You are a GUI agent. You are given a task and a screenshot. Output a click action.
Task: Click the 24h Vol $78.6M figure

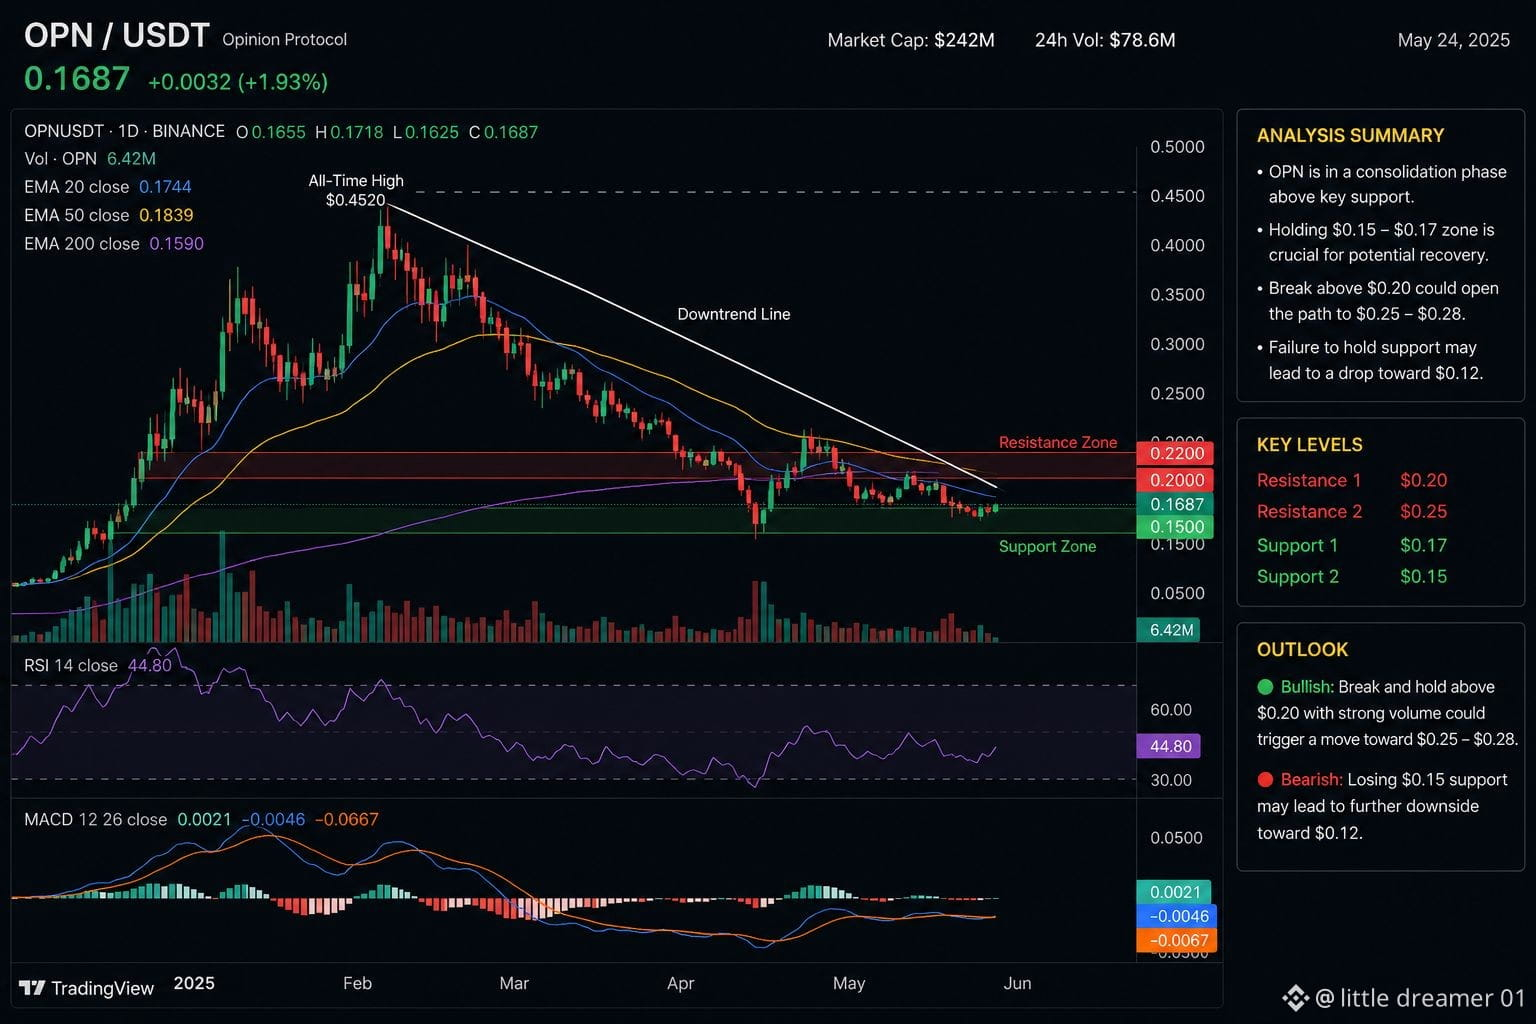1105,40
